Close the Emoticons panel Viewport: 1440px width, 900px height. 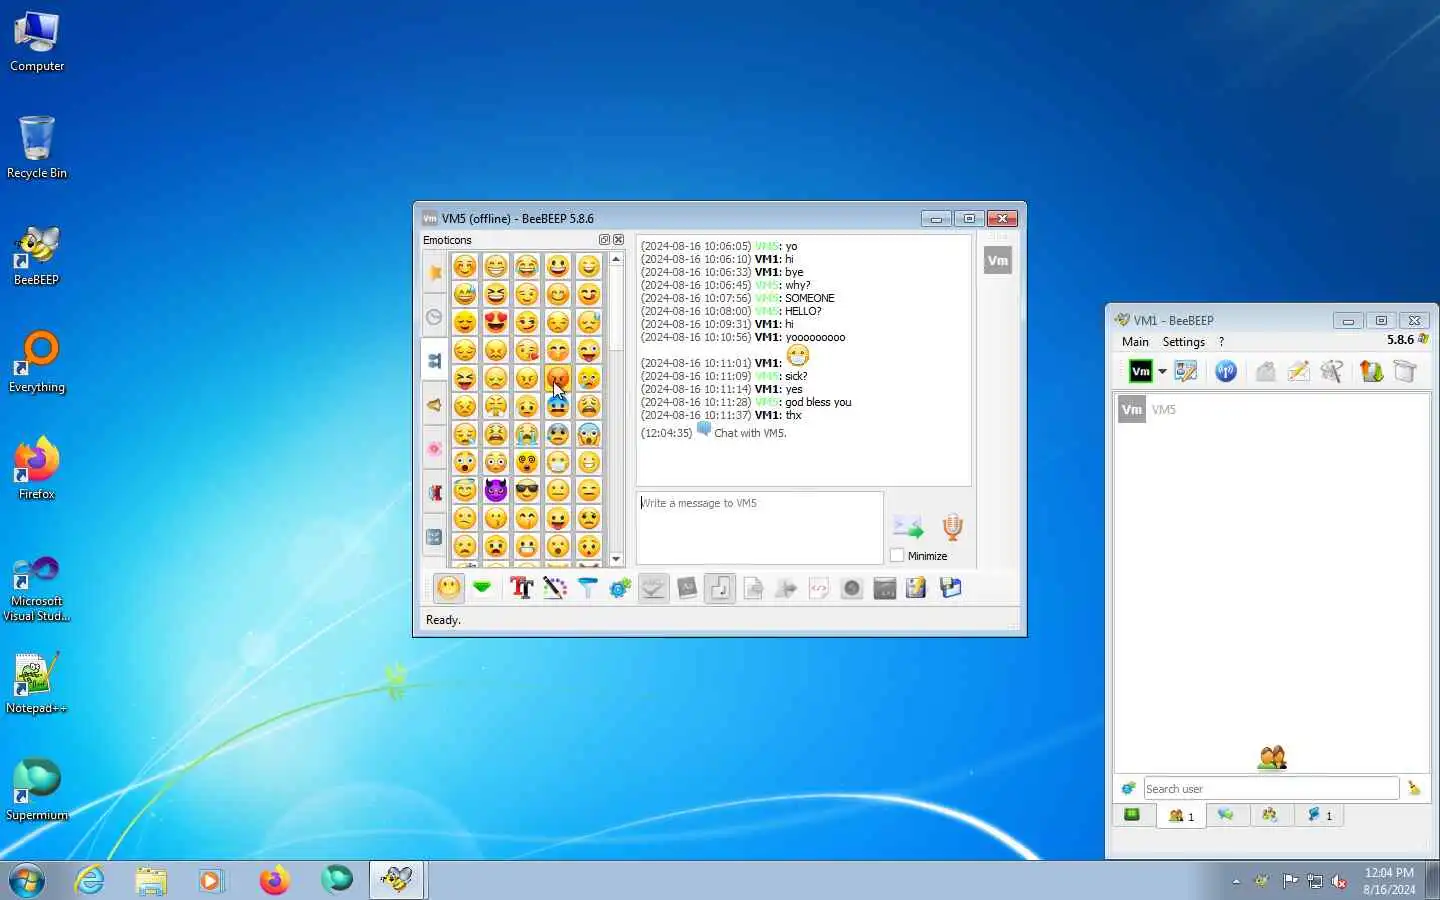tap(618, 240)
